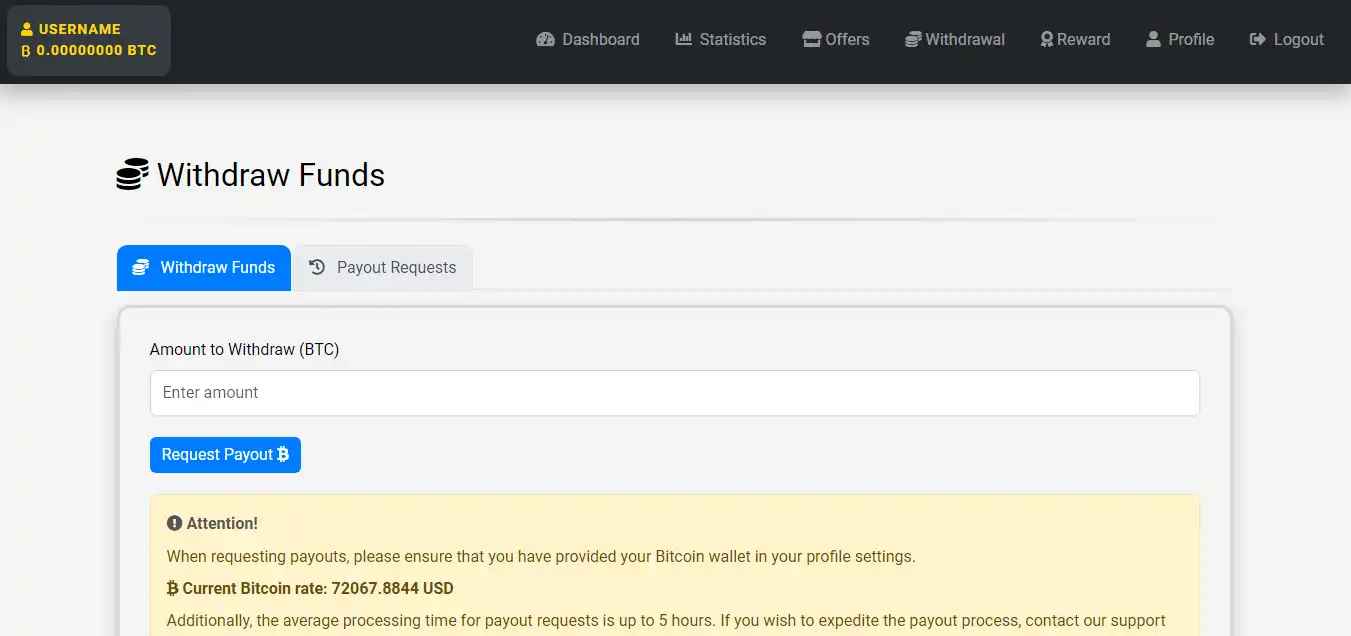Click the large coins icon beside page heading

(x=132, y=175)
